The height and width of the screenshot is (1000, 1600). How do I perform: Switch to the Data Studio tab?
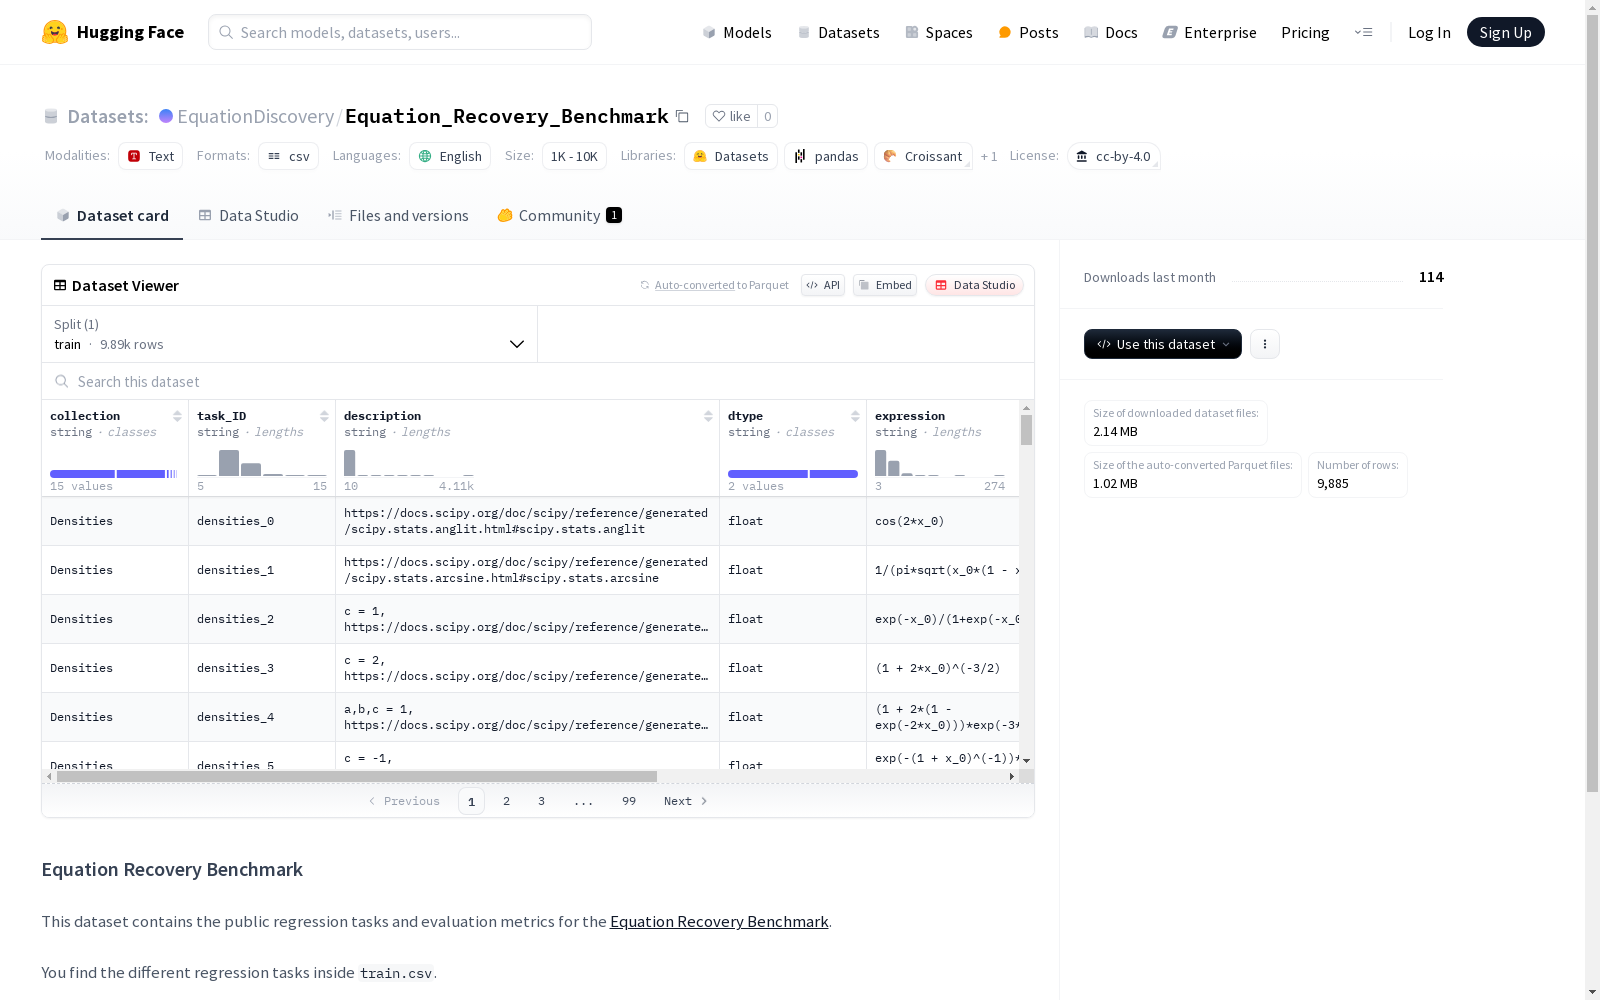[248, 216]
